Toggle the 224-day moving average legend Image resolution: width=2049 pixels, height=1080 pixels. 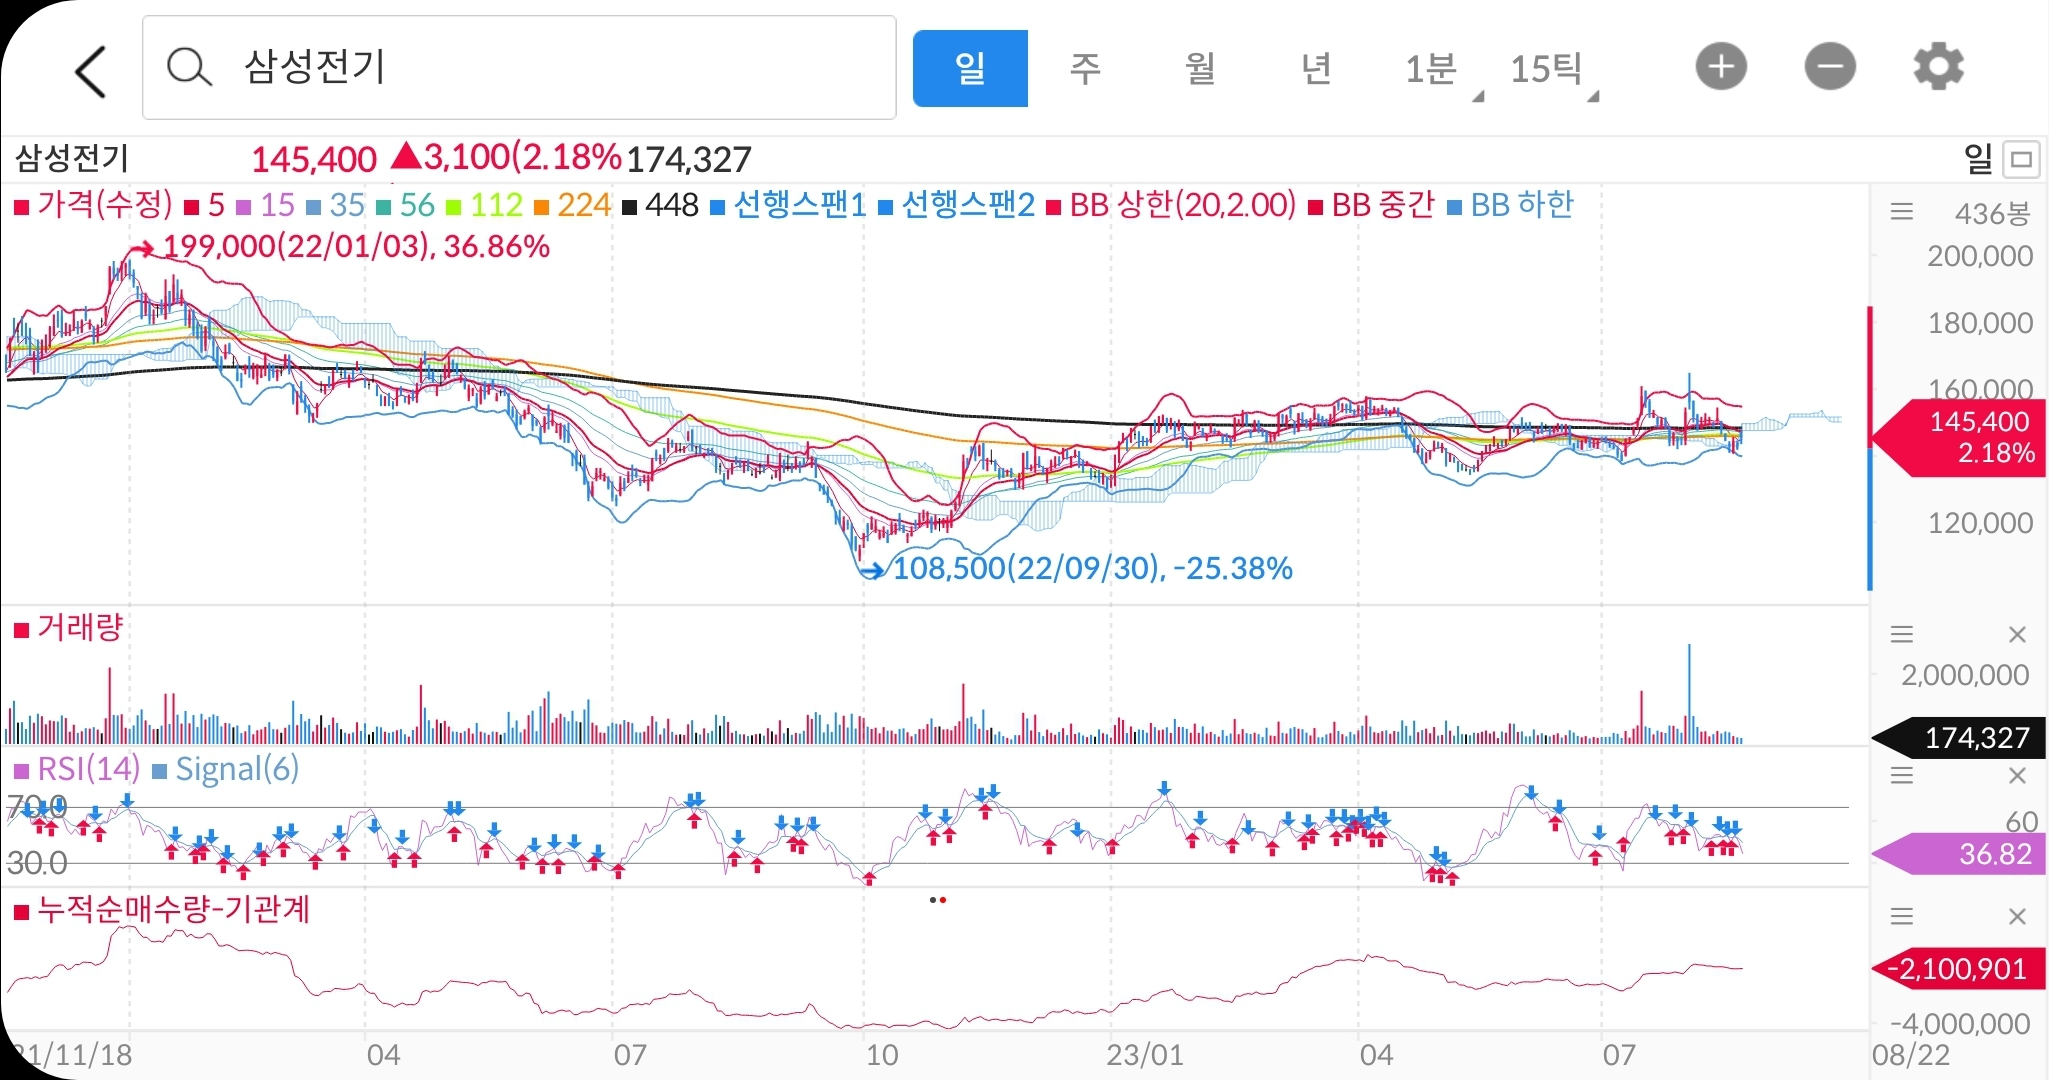click(x=572, y=205)
